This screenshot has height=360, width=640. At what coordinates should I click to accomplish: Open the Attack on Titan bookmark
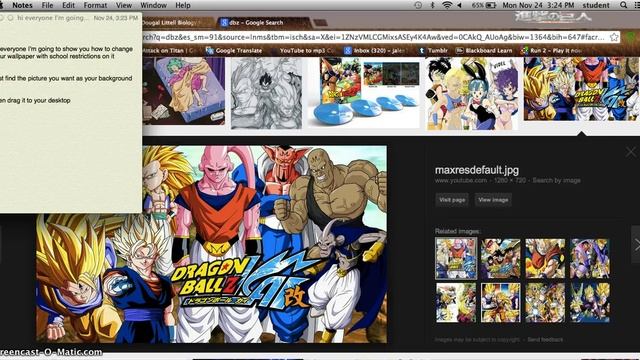169,51
